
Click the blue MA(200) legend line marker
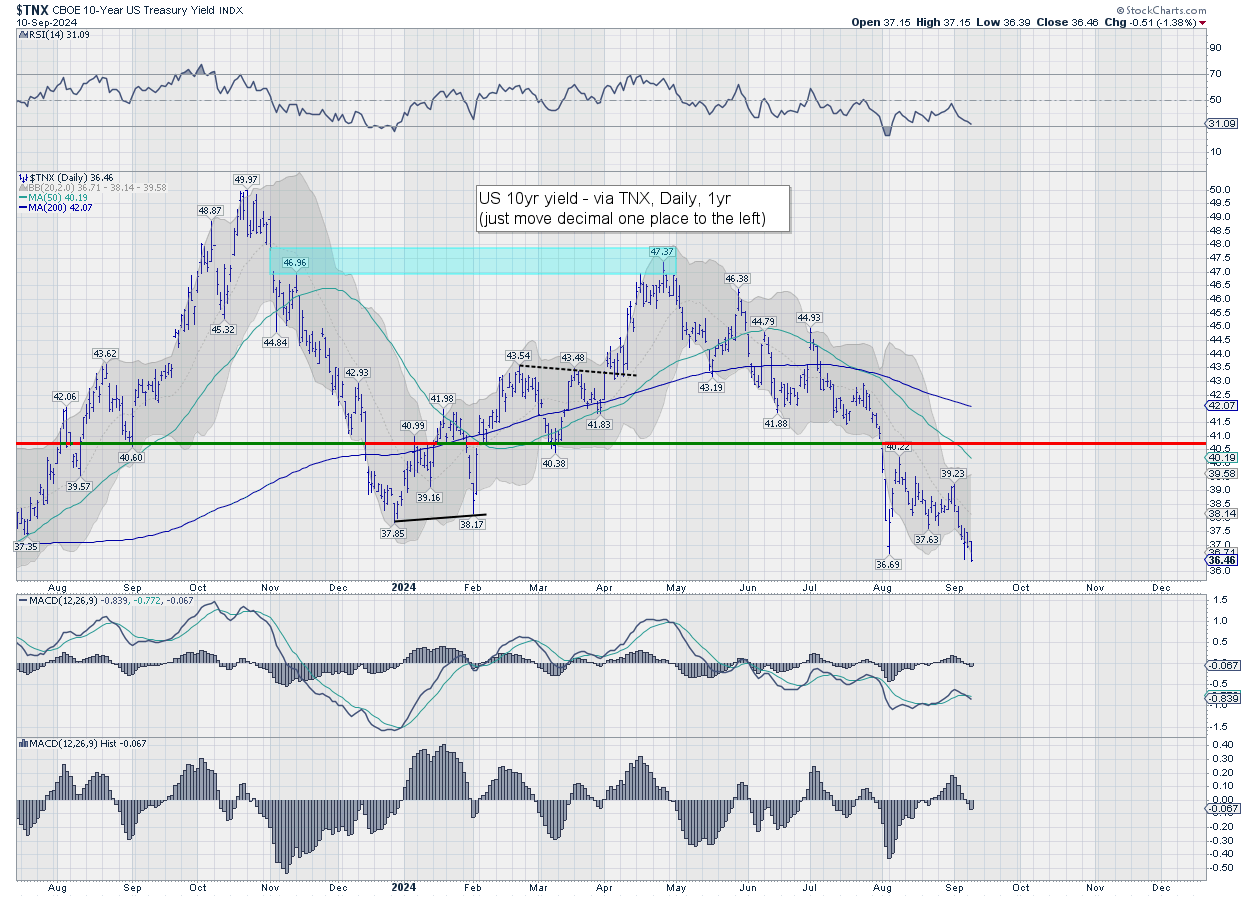click(x=21, y=207)
